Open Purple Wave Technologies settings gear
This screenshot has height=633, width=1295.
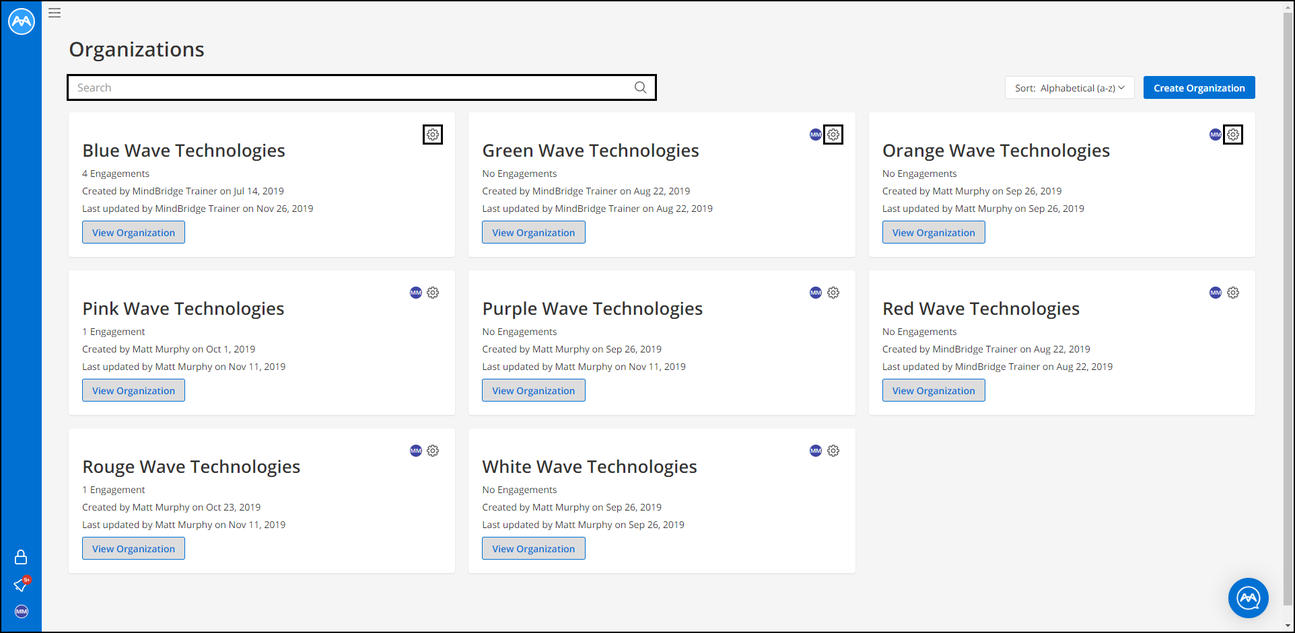833,293
